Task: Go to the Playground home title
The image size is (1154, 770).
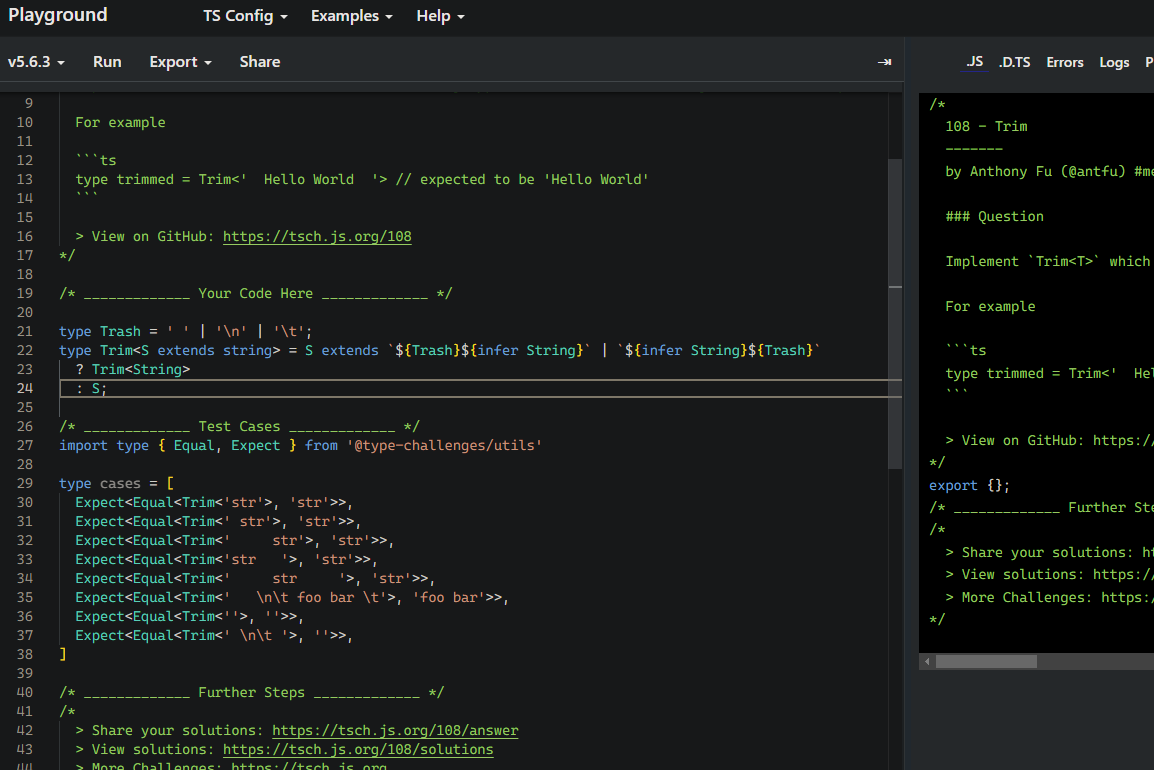Action: (x=58, y=15)
